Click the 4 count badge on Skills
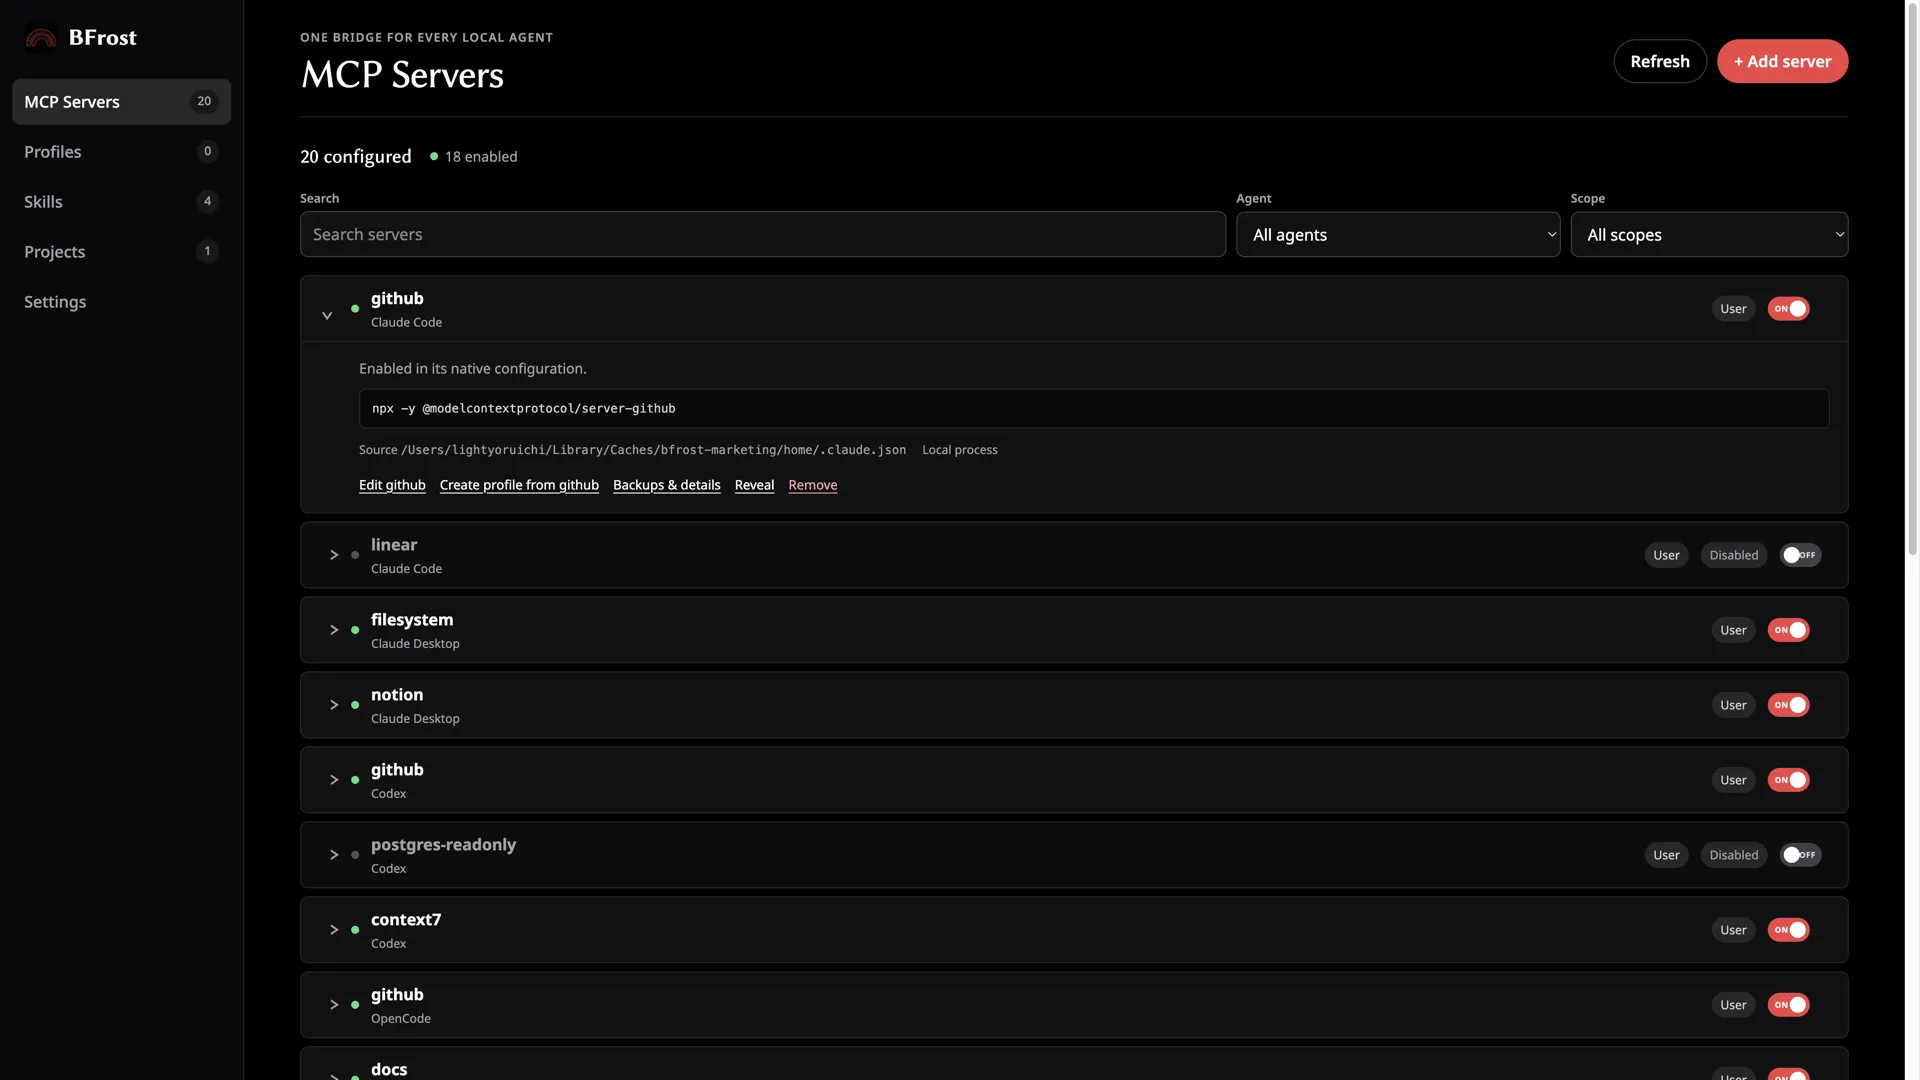Screen dimensions: 1920x1080 click(x=207, y=201)
